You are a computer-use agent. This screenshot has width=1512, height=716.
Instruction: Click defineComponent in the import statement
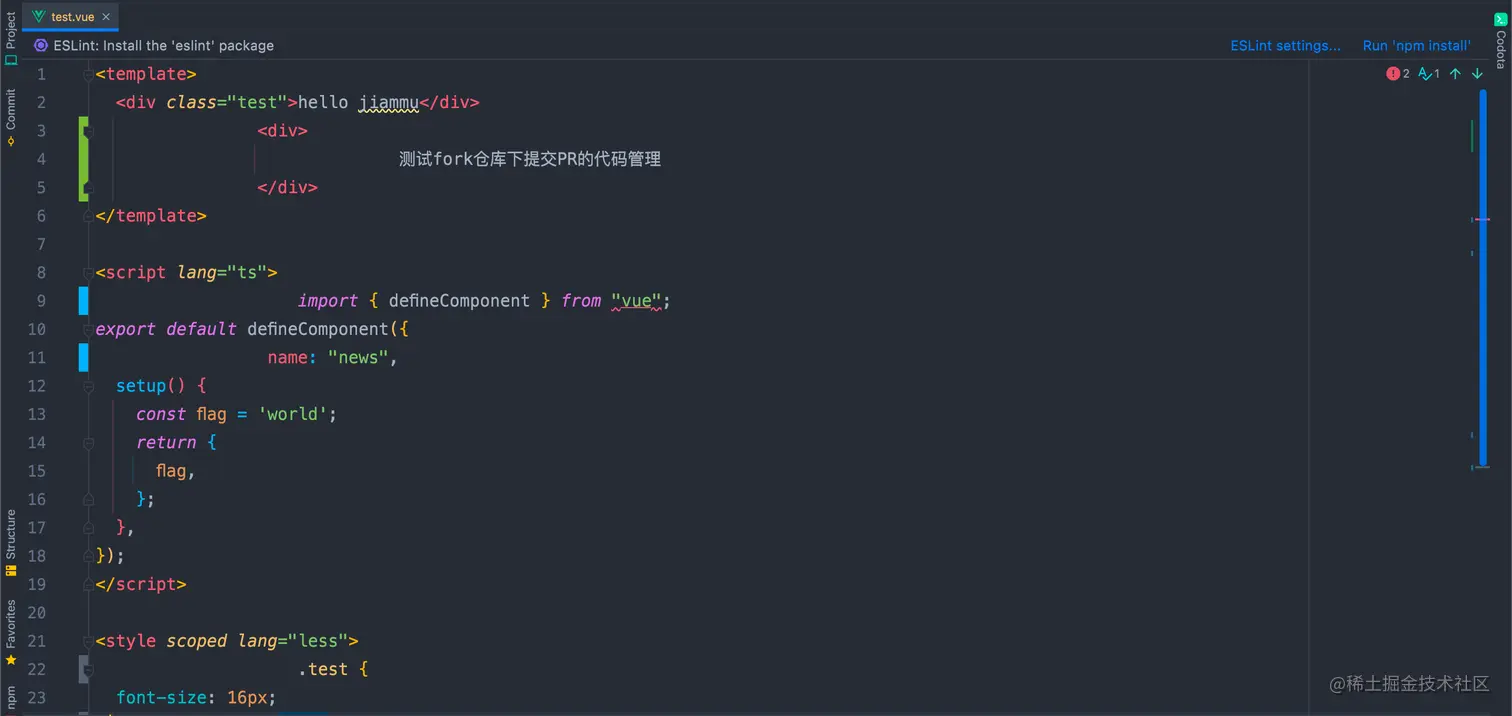pos(459,301)
